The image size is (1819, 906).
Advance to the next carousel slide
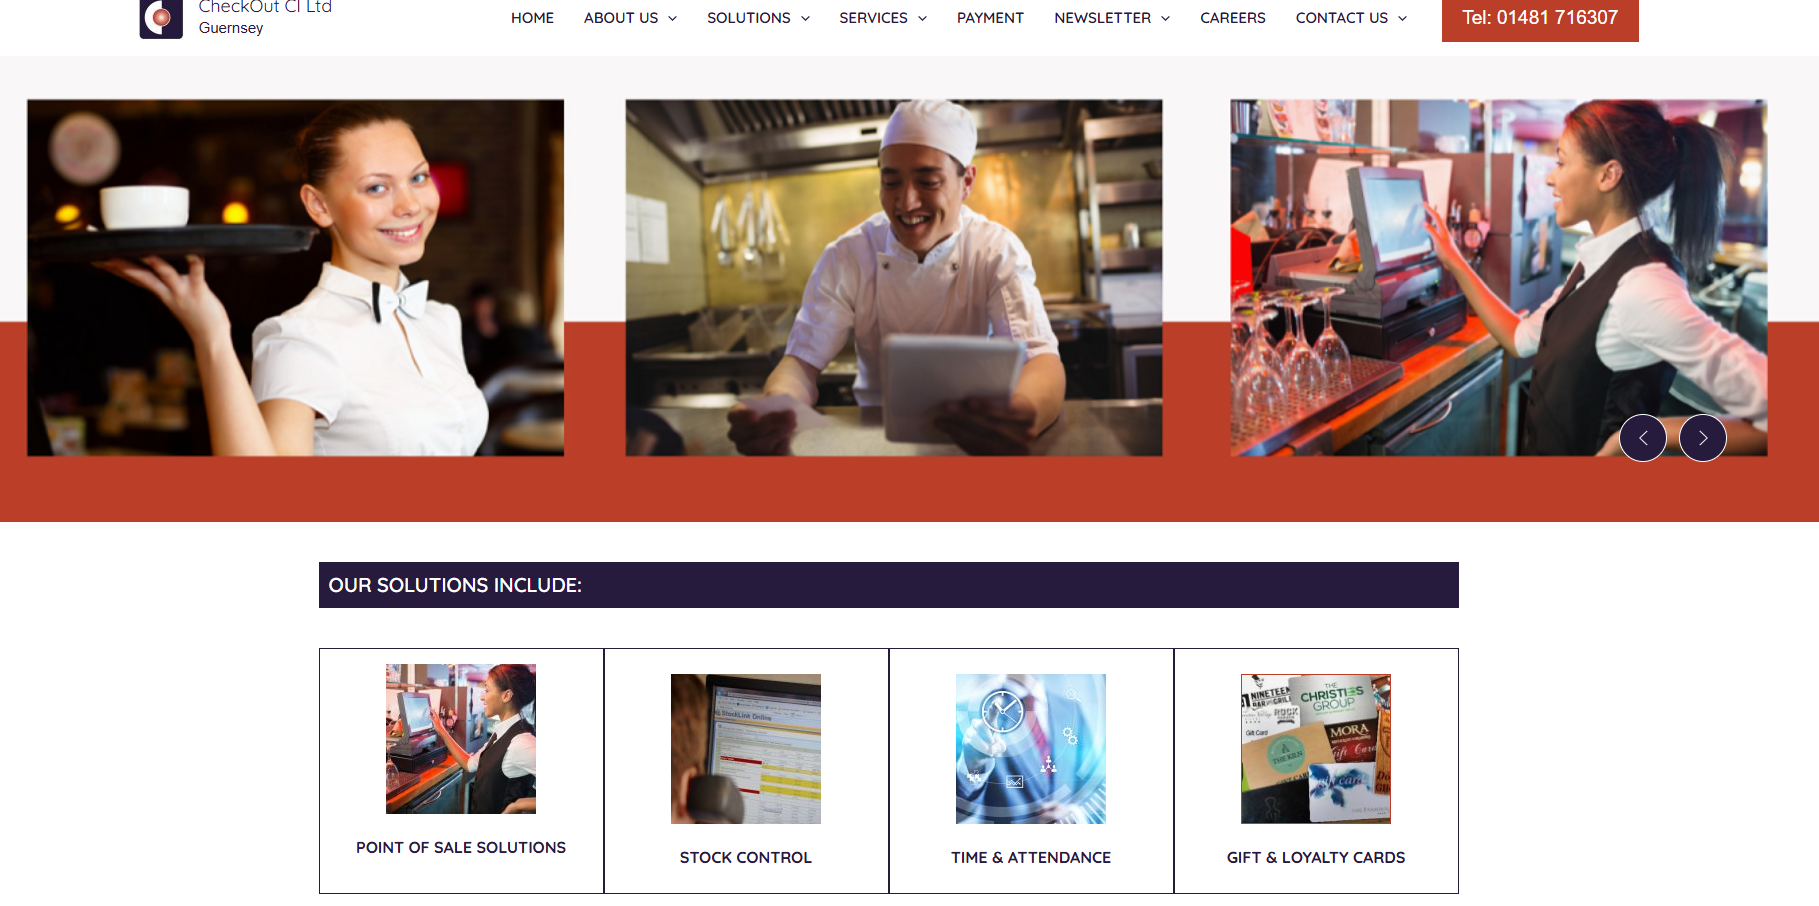click(1703, 438)
